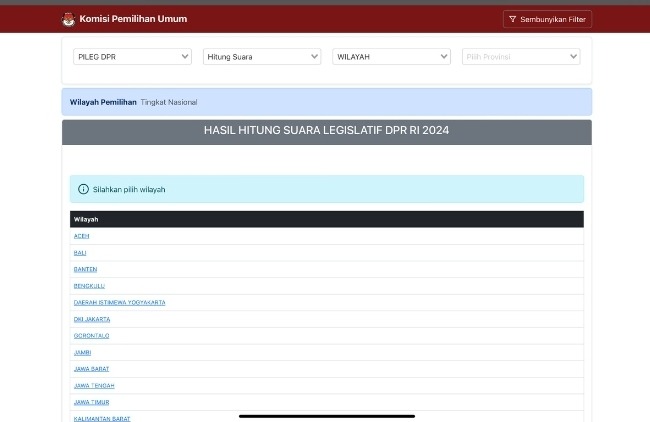650x422 pixels.
Task: Choose the JAWA TIMUR link
Action: click(91, 402)
